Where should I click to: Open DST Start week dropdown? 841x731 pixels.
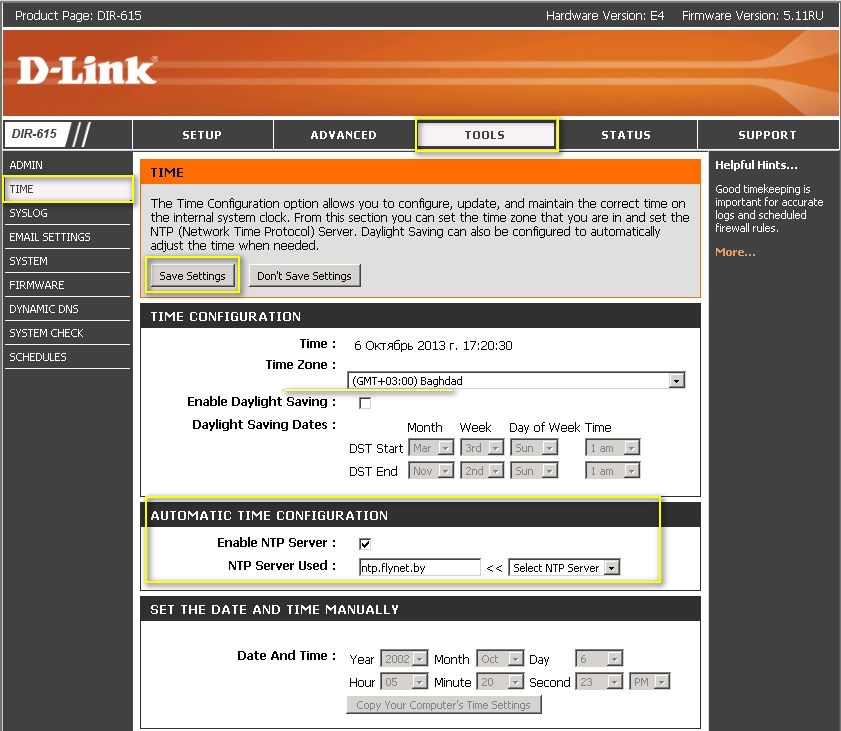click(x=482, y=448)
